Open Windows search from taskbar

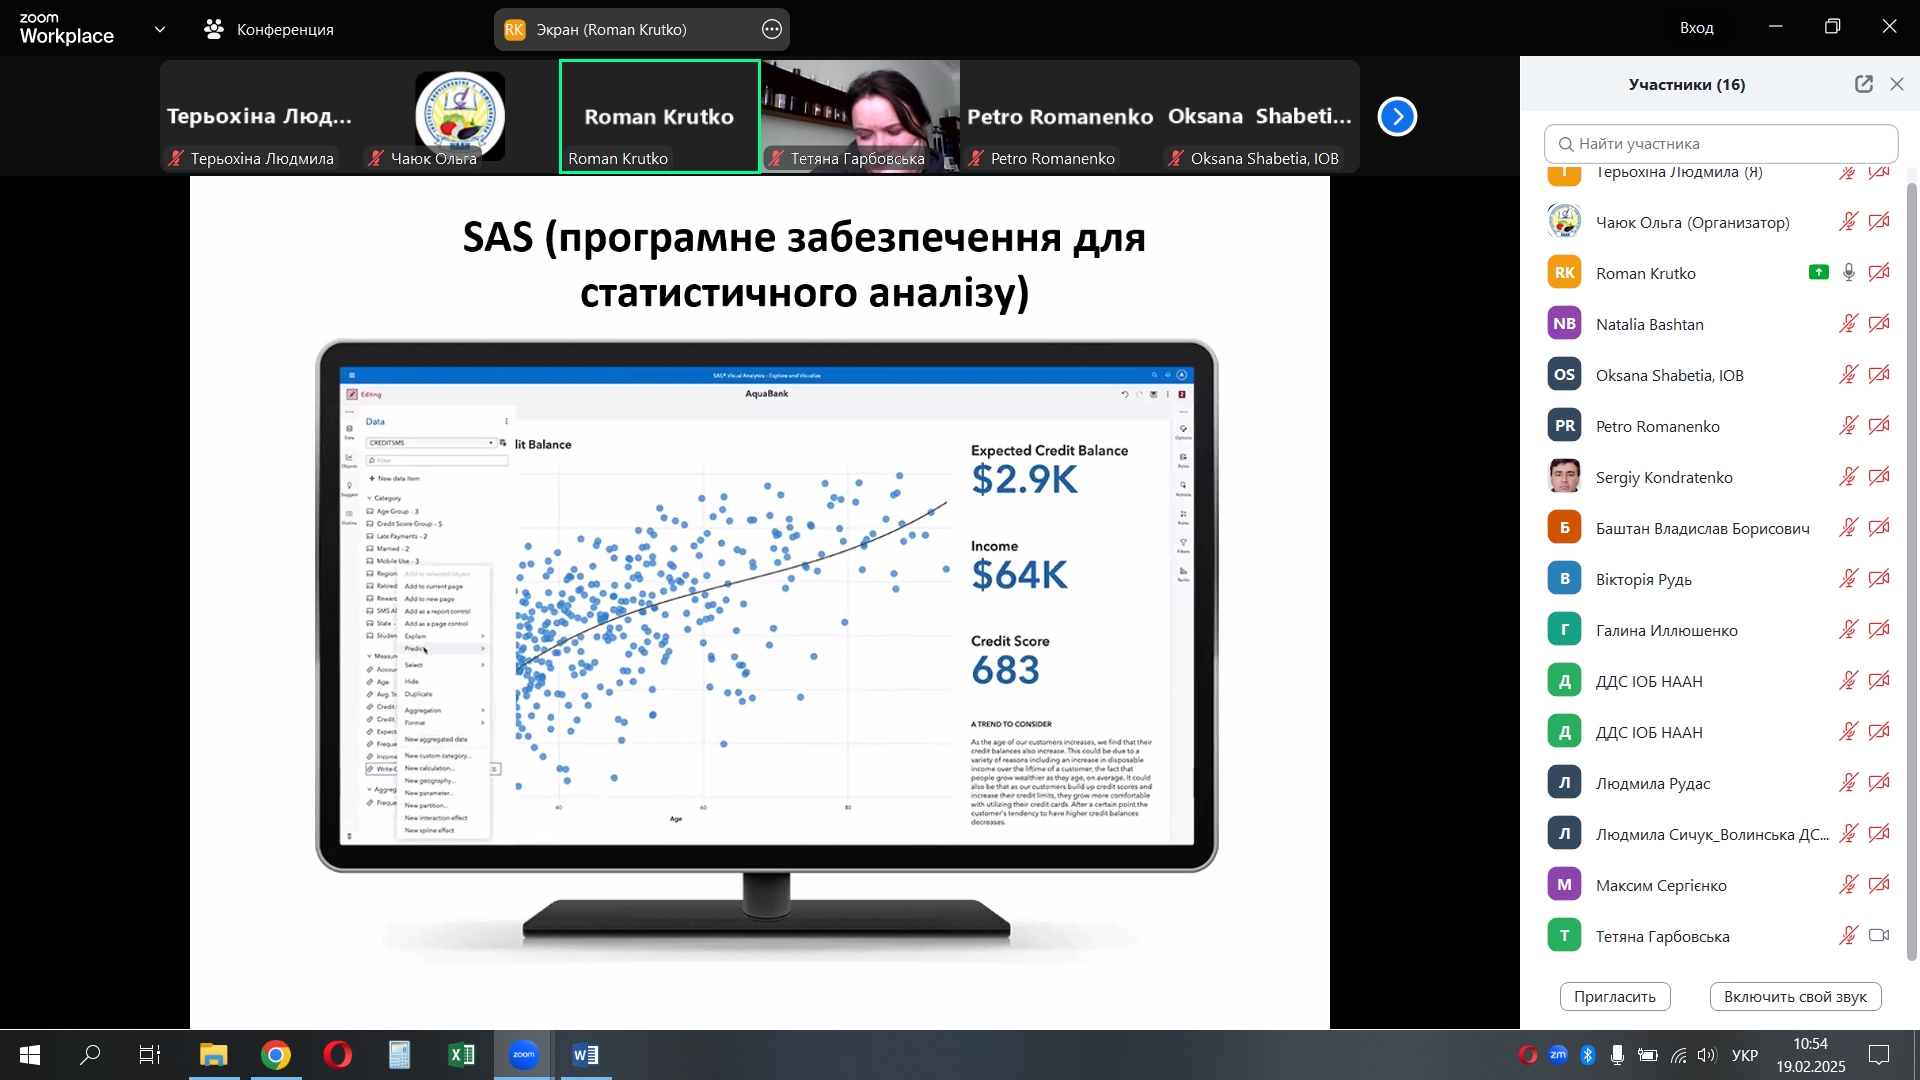click(90, 1055)
